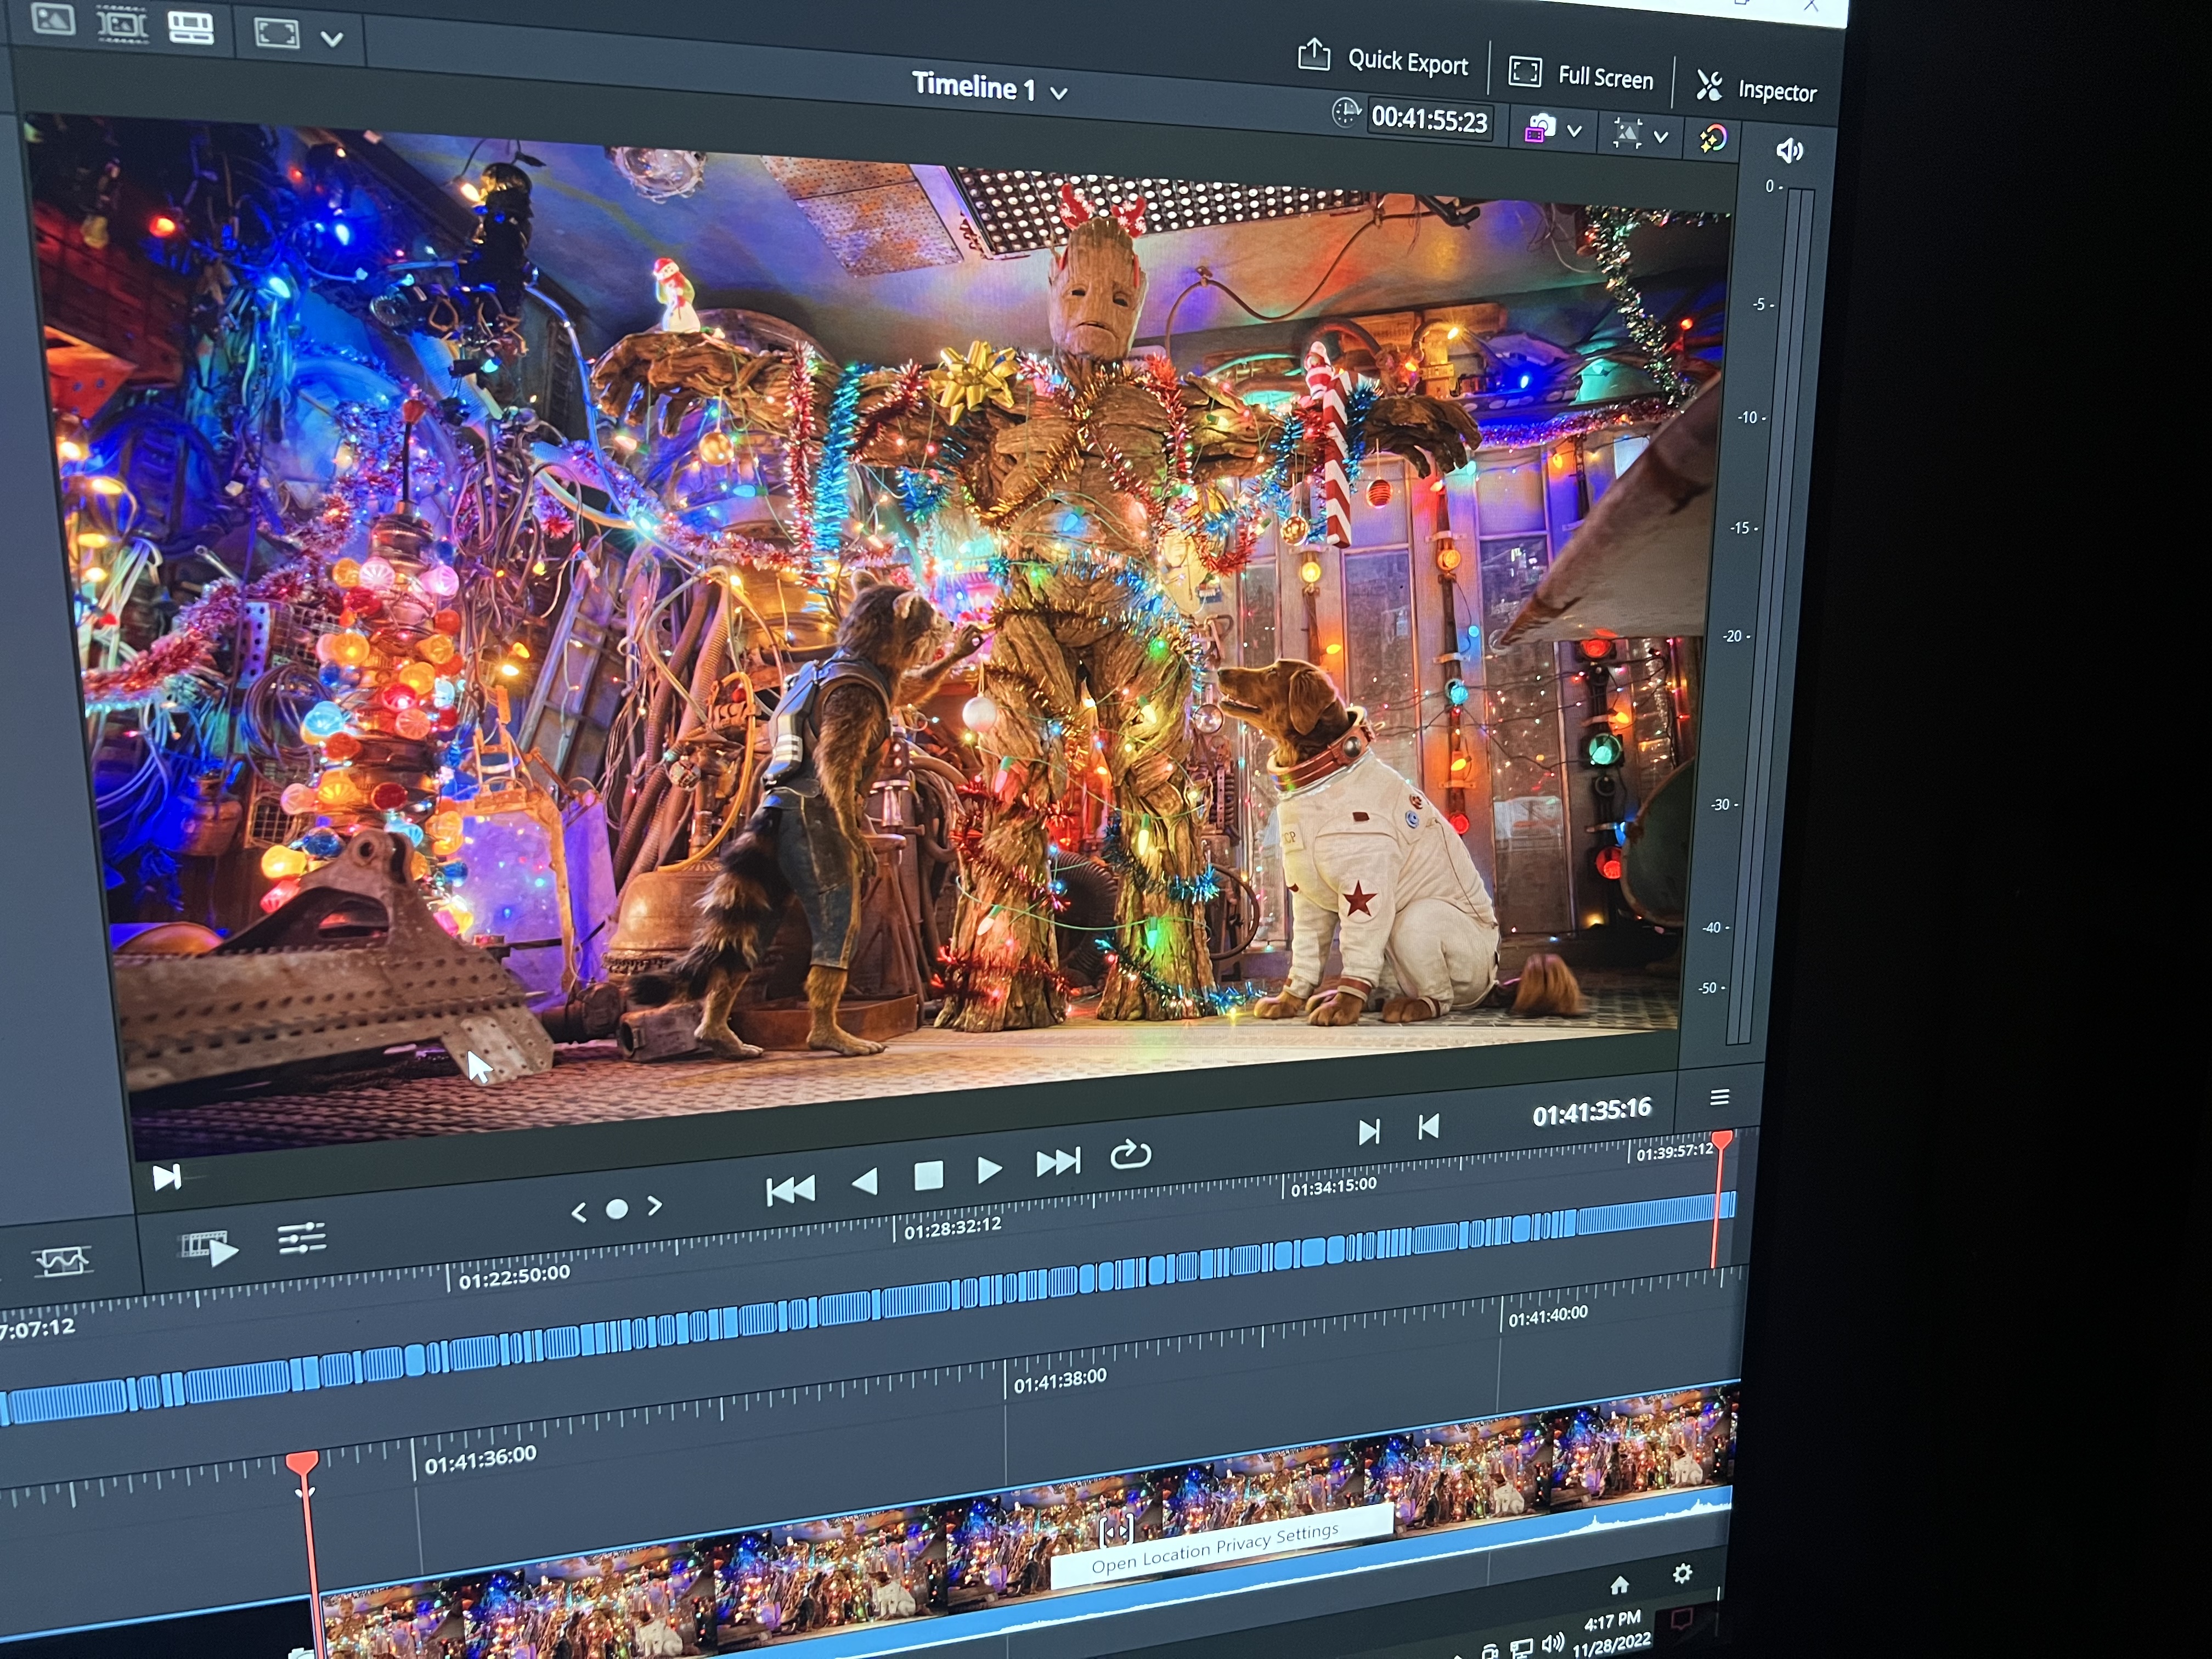The height and width of the screenshot is (1659, 2212).
Task: Click the jog previous left chevron
Action: pyautogui.click(x=578, y=1212)
